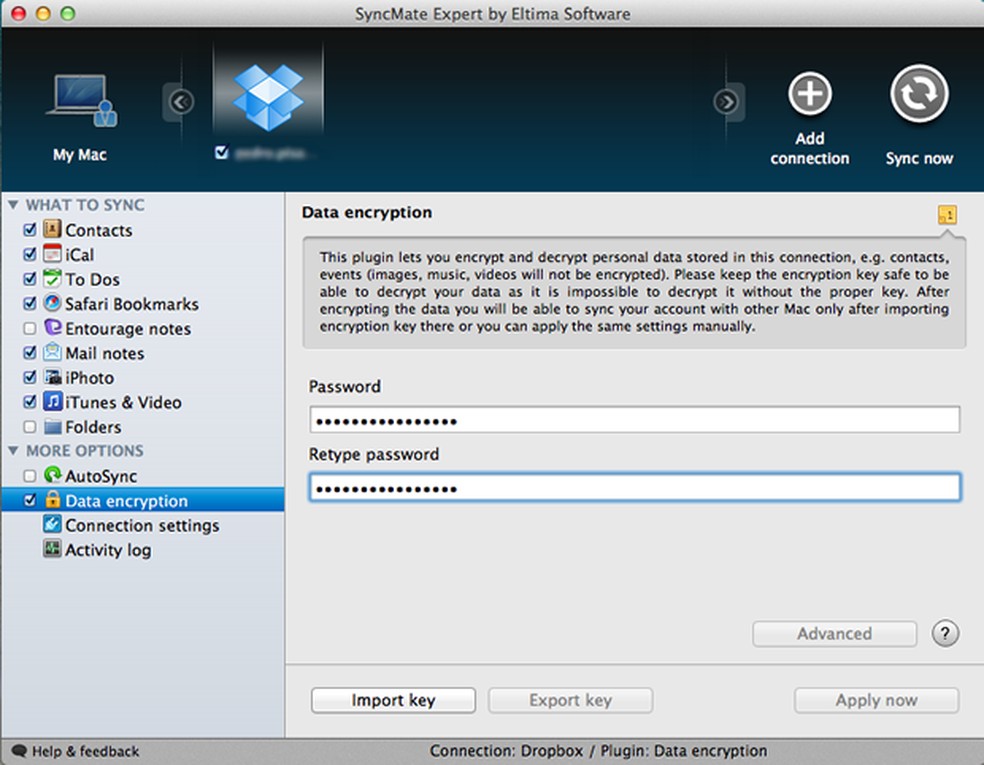Click the Entourage notes icon
This screenshot has height=765, width=984.
coord(52,327)
